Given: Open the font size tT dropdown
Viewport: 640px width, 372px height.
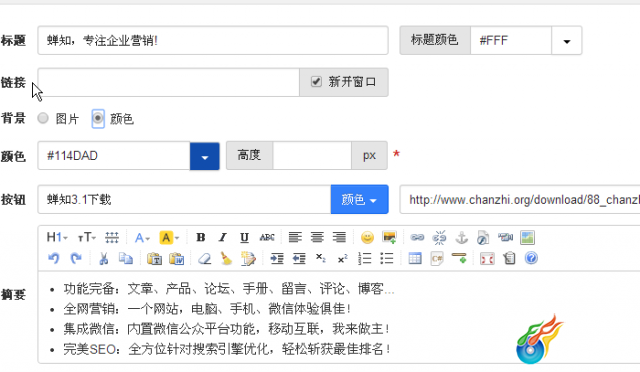Looking at the screenshot, I should pyautogui.click(x=87, y=237).
